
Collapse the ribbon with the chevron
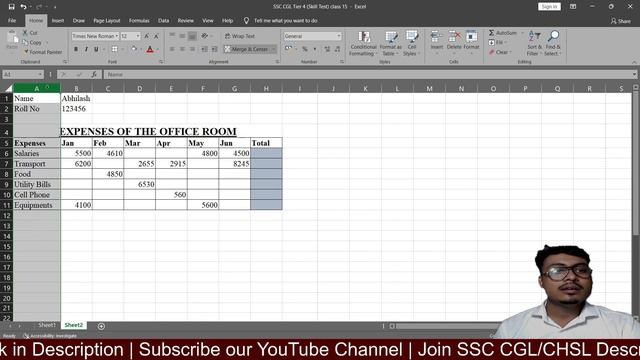(x=634, y=62)
